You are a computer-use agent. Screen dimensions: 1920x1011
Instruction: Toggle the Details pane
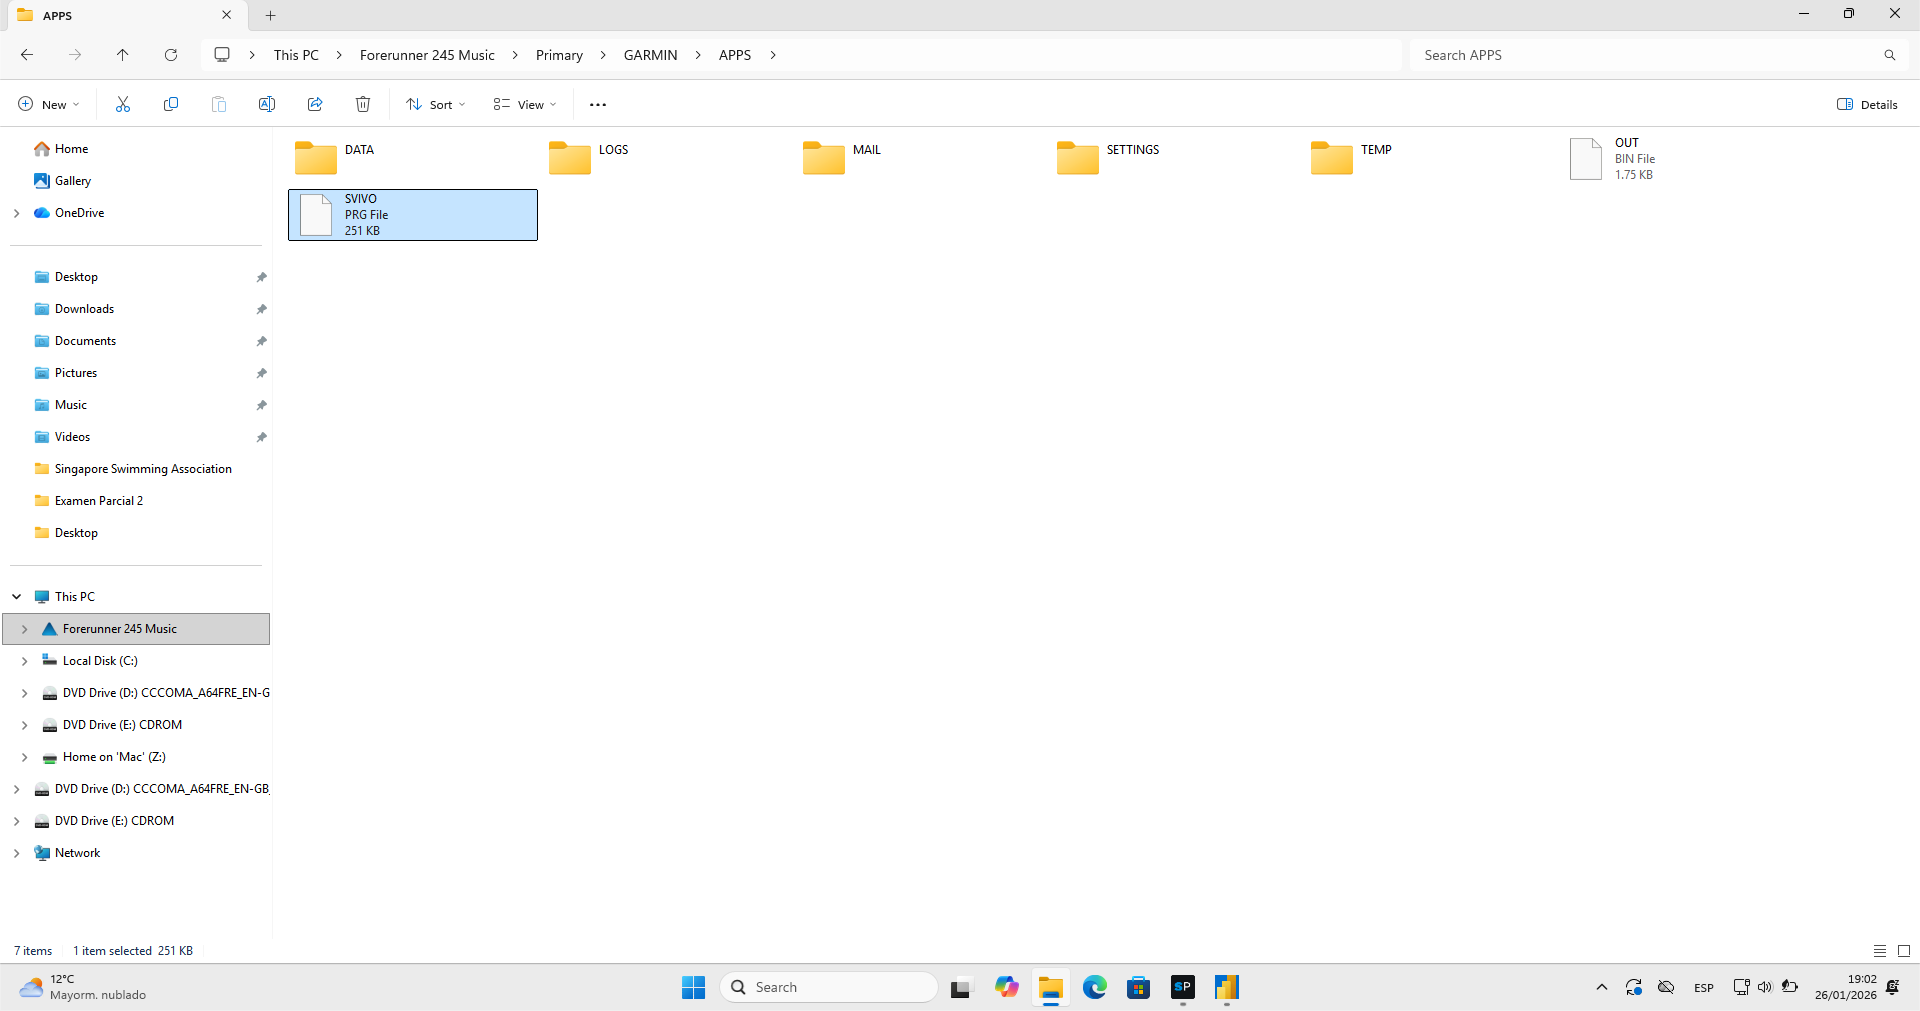1867,104
